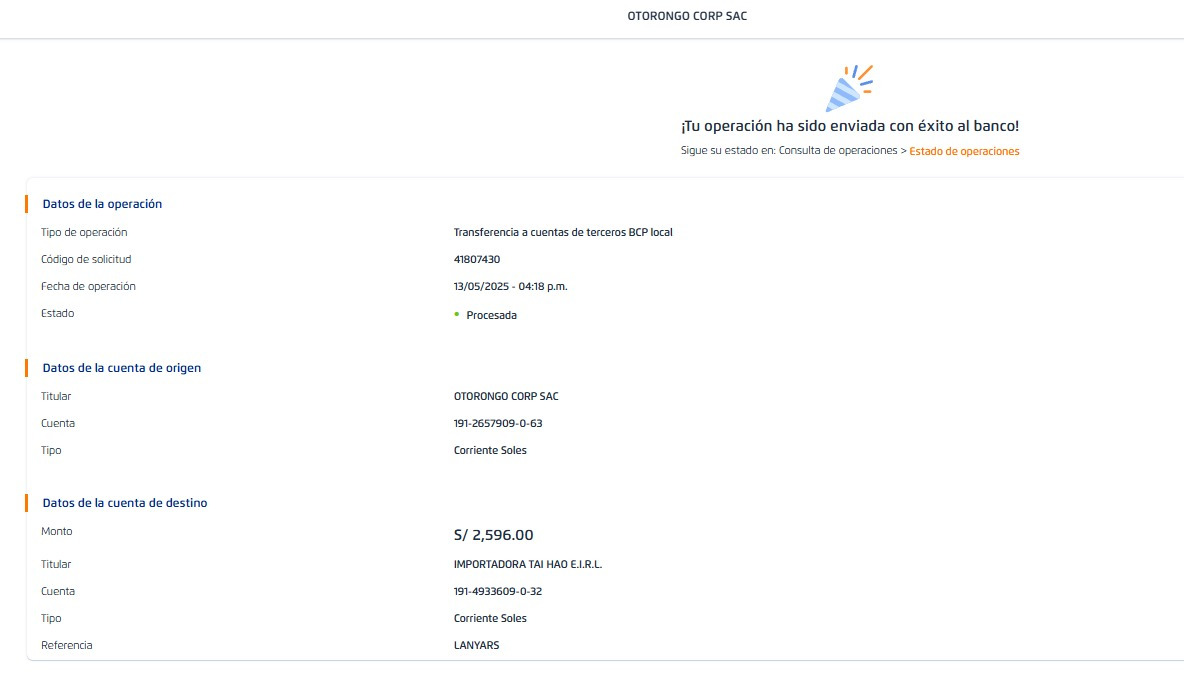Screen dimensions: 1184x685
Task: Click the green status dot beside Procesada
Action: tap(456, 314)
